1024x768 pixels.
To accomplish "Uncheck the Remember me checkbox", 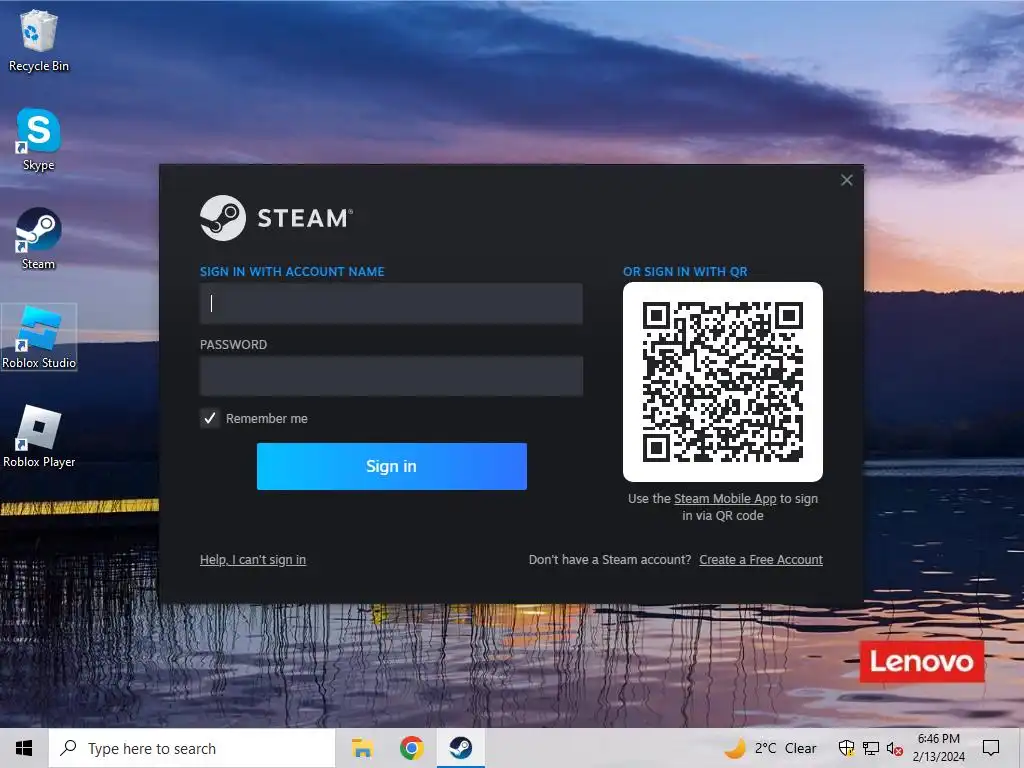I will click(x=210, y=418).
